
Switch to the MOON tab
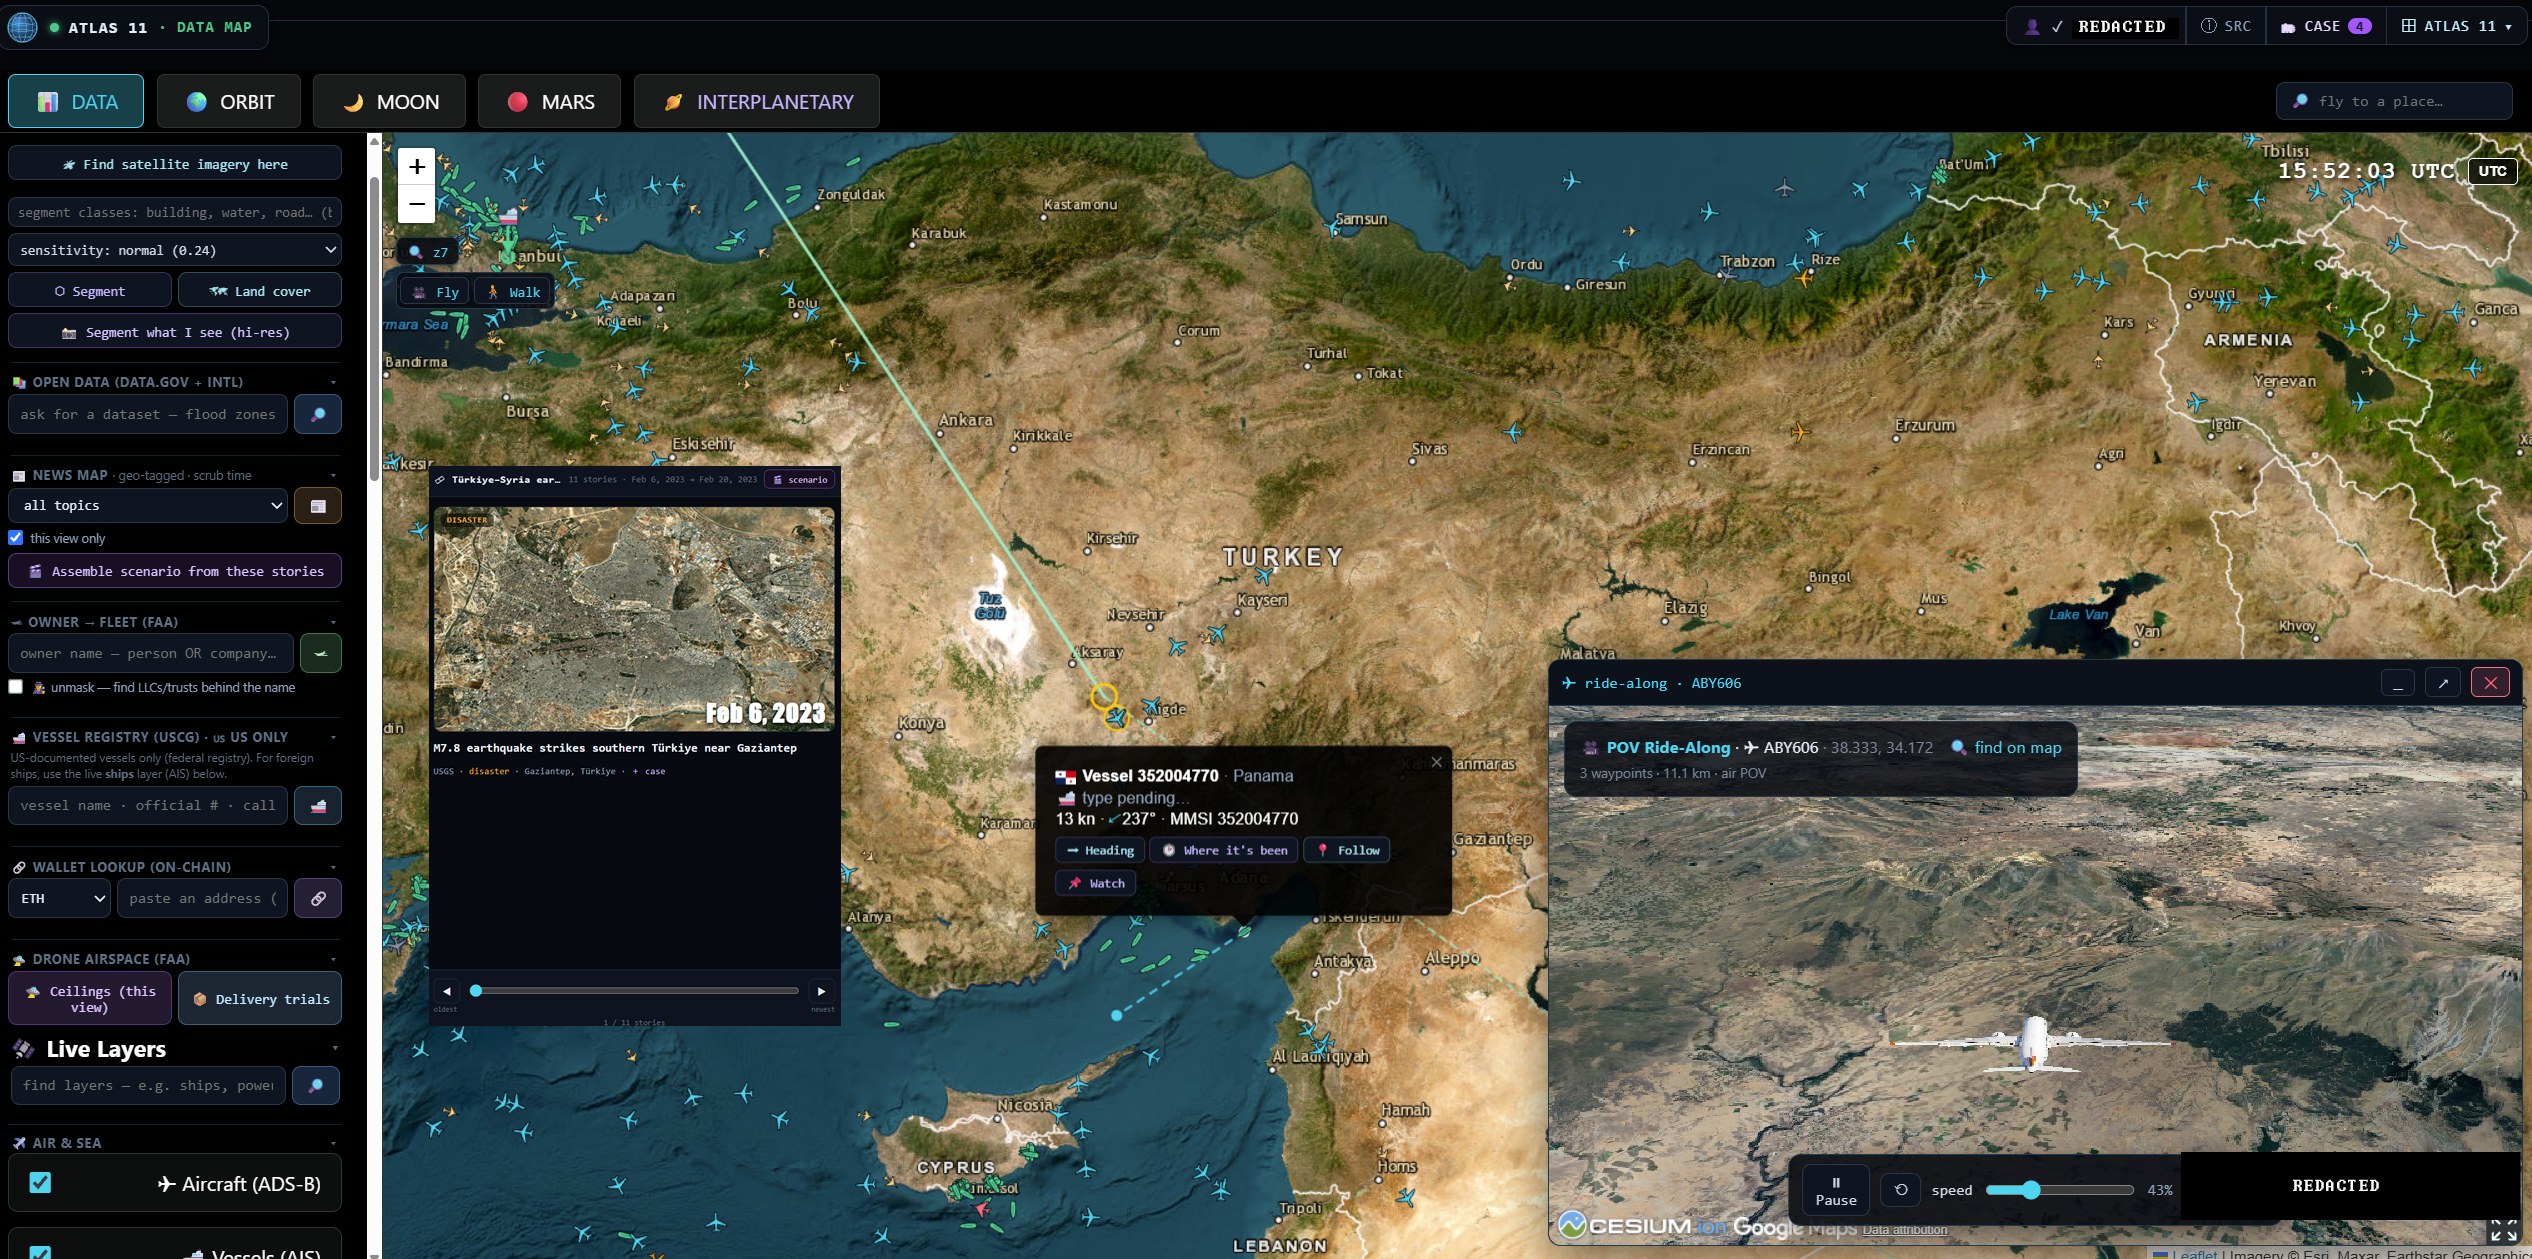tap(389, 102)
